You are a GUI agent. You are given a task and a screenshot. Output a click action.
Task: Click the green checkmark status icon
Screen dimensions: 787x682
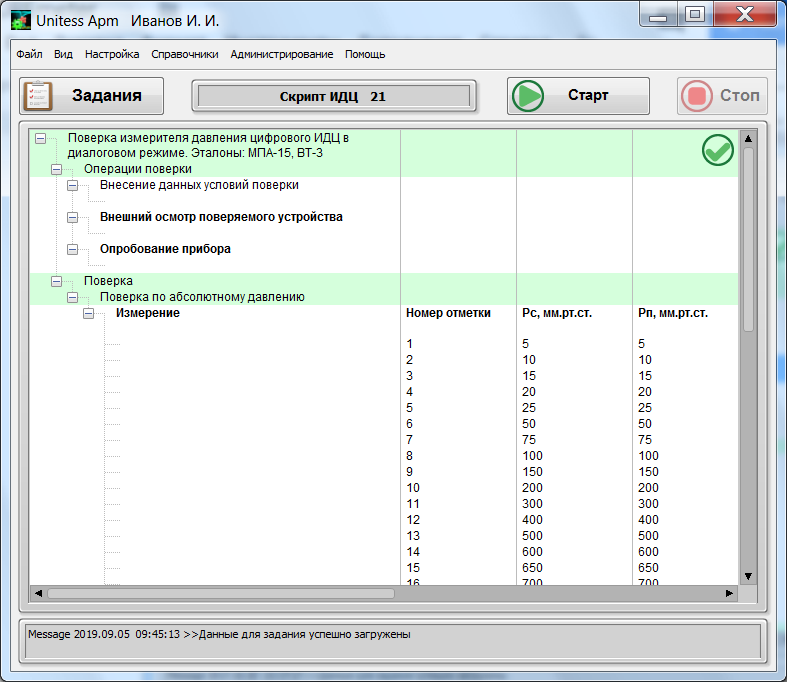(717, 151)
